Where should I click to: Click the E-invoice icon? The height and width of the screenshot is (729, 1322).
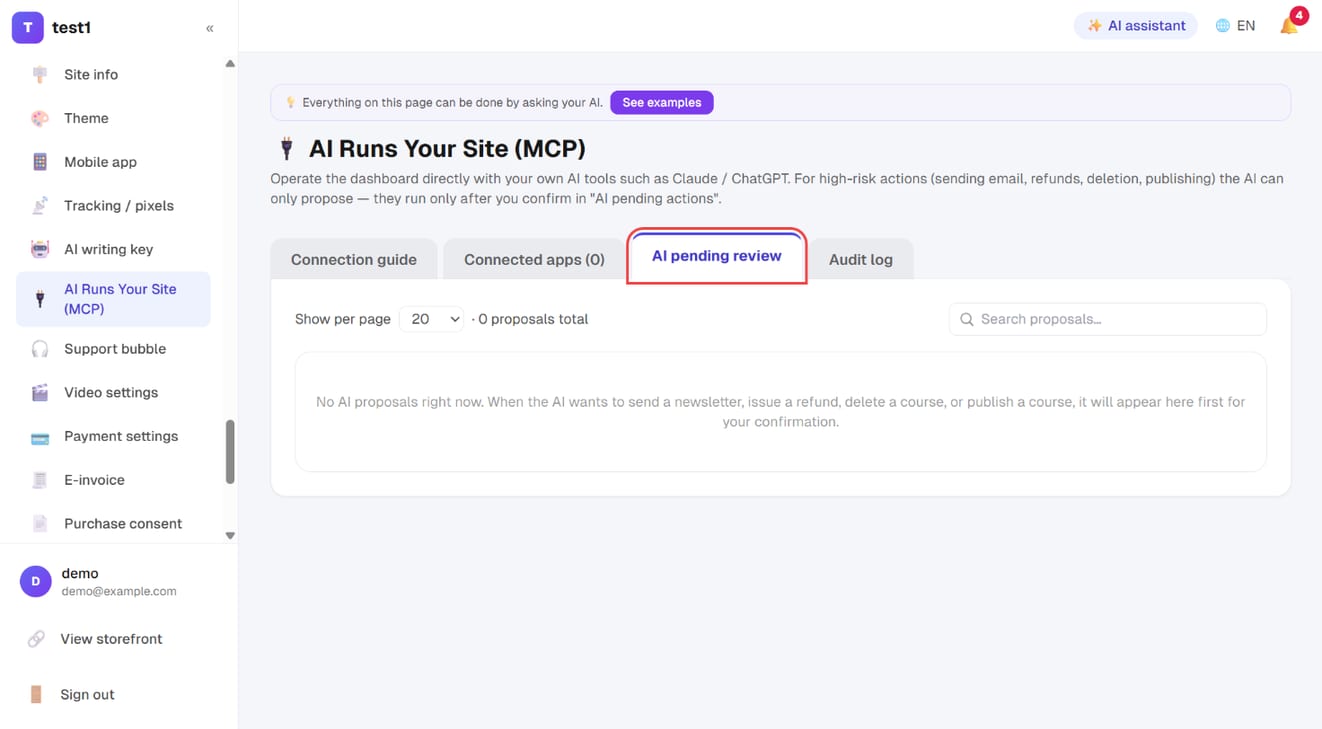coord(40,480)
